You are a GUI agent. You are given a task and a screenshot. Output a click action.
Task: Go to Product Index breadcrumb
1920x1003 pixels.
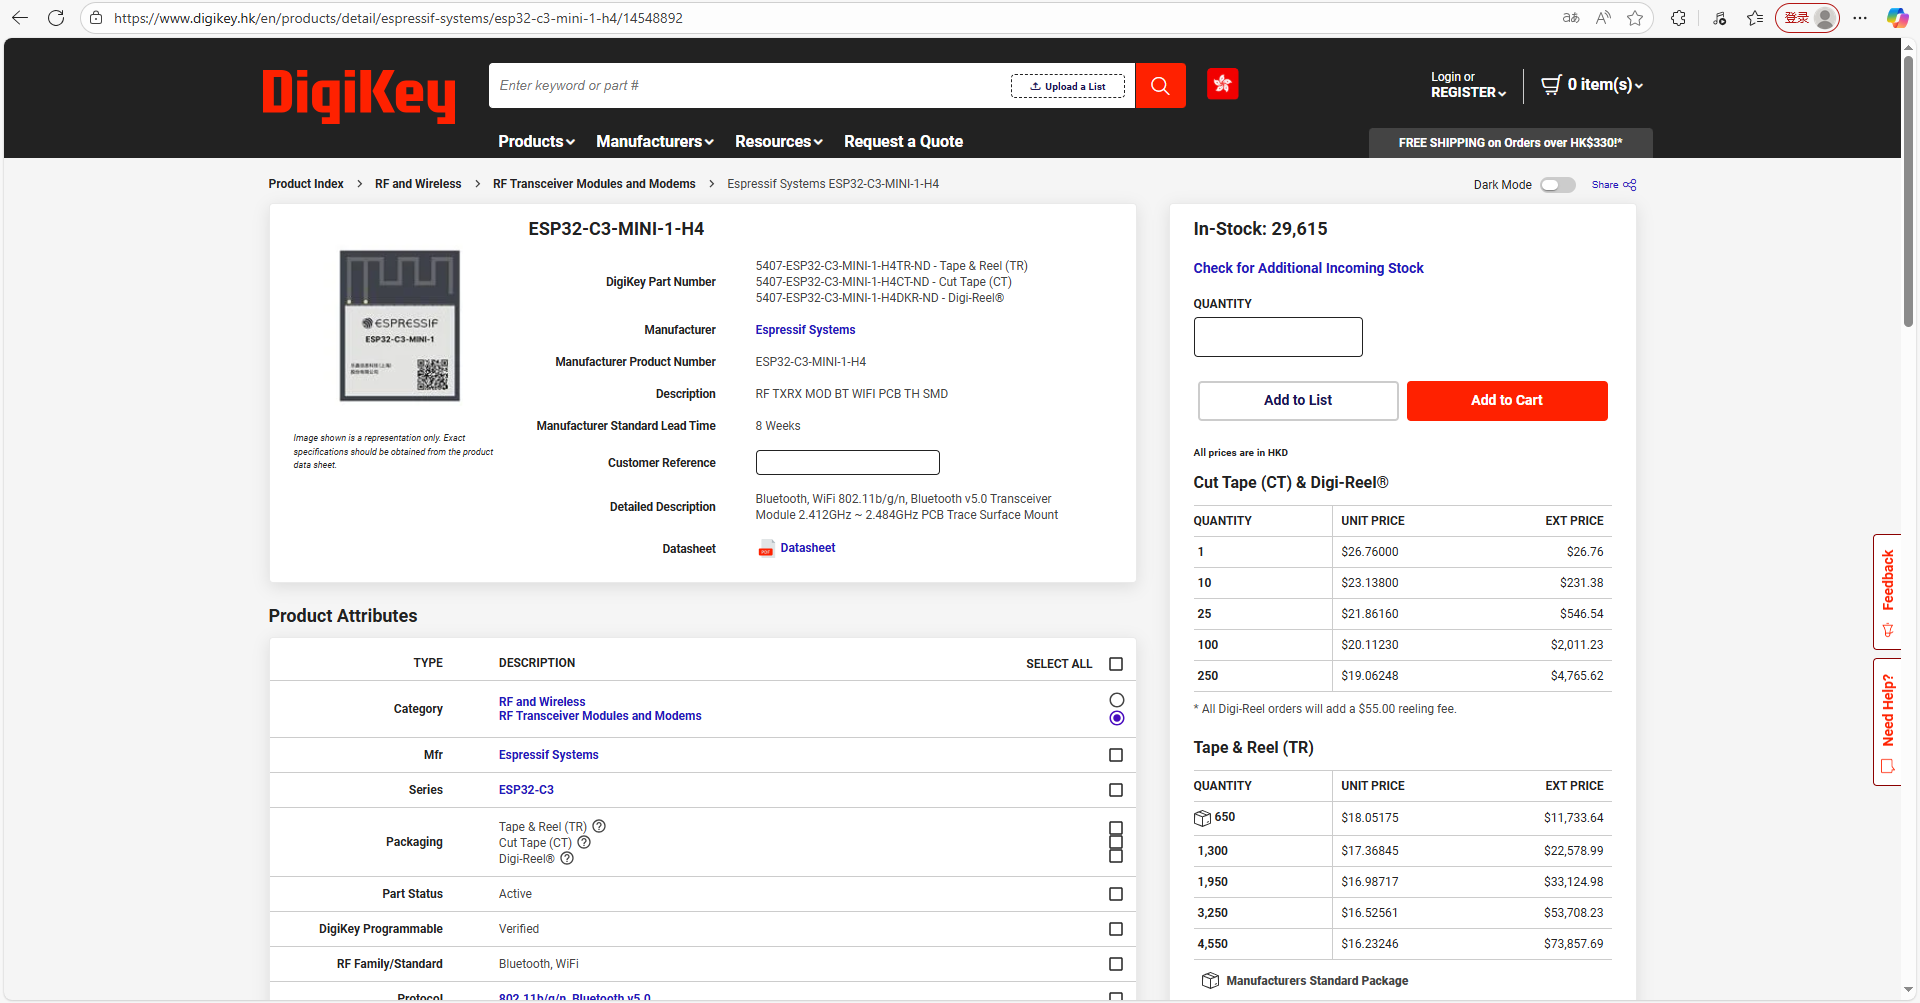pyautogui.click(x=306, y=184)
